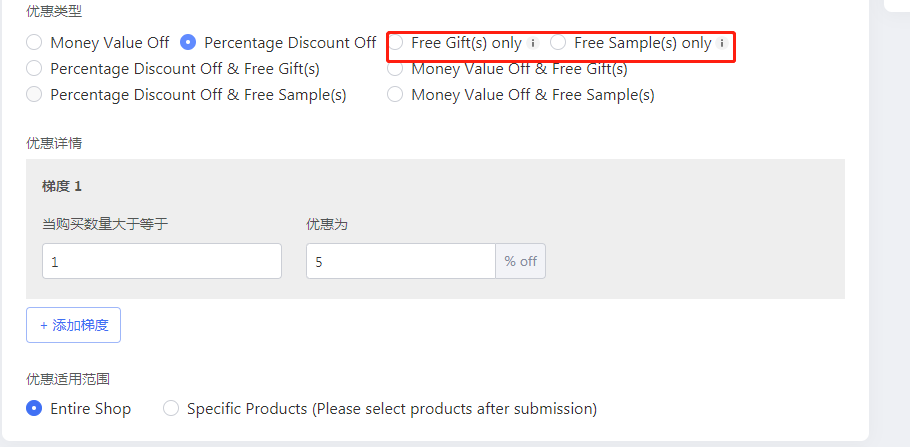Click the 优惠类型 section label

[x=54, y=11]
